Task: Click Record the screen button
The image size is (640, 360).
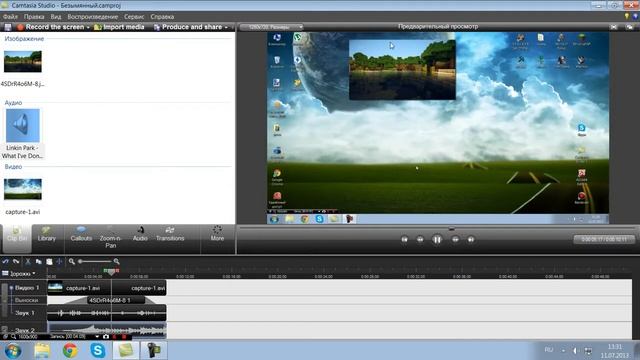Action: 51,27
